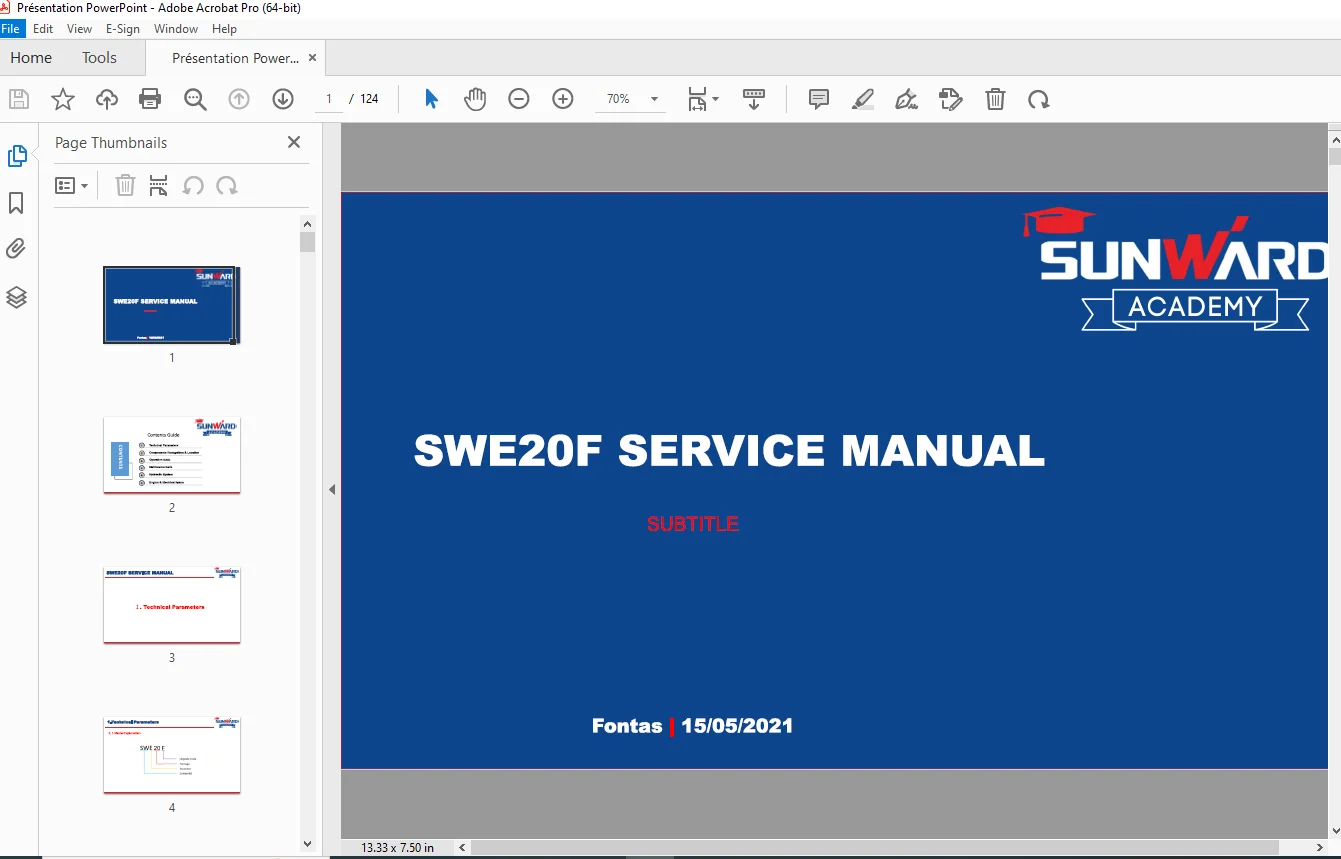Click horizontal scrollbar right arrow
1341x859 pixels.
pos(1320,848)
